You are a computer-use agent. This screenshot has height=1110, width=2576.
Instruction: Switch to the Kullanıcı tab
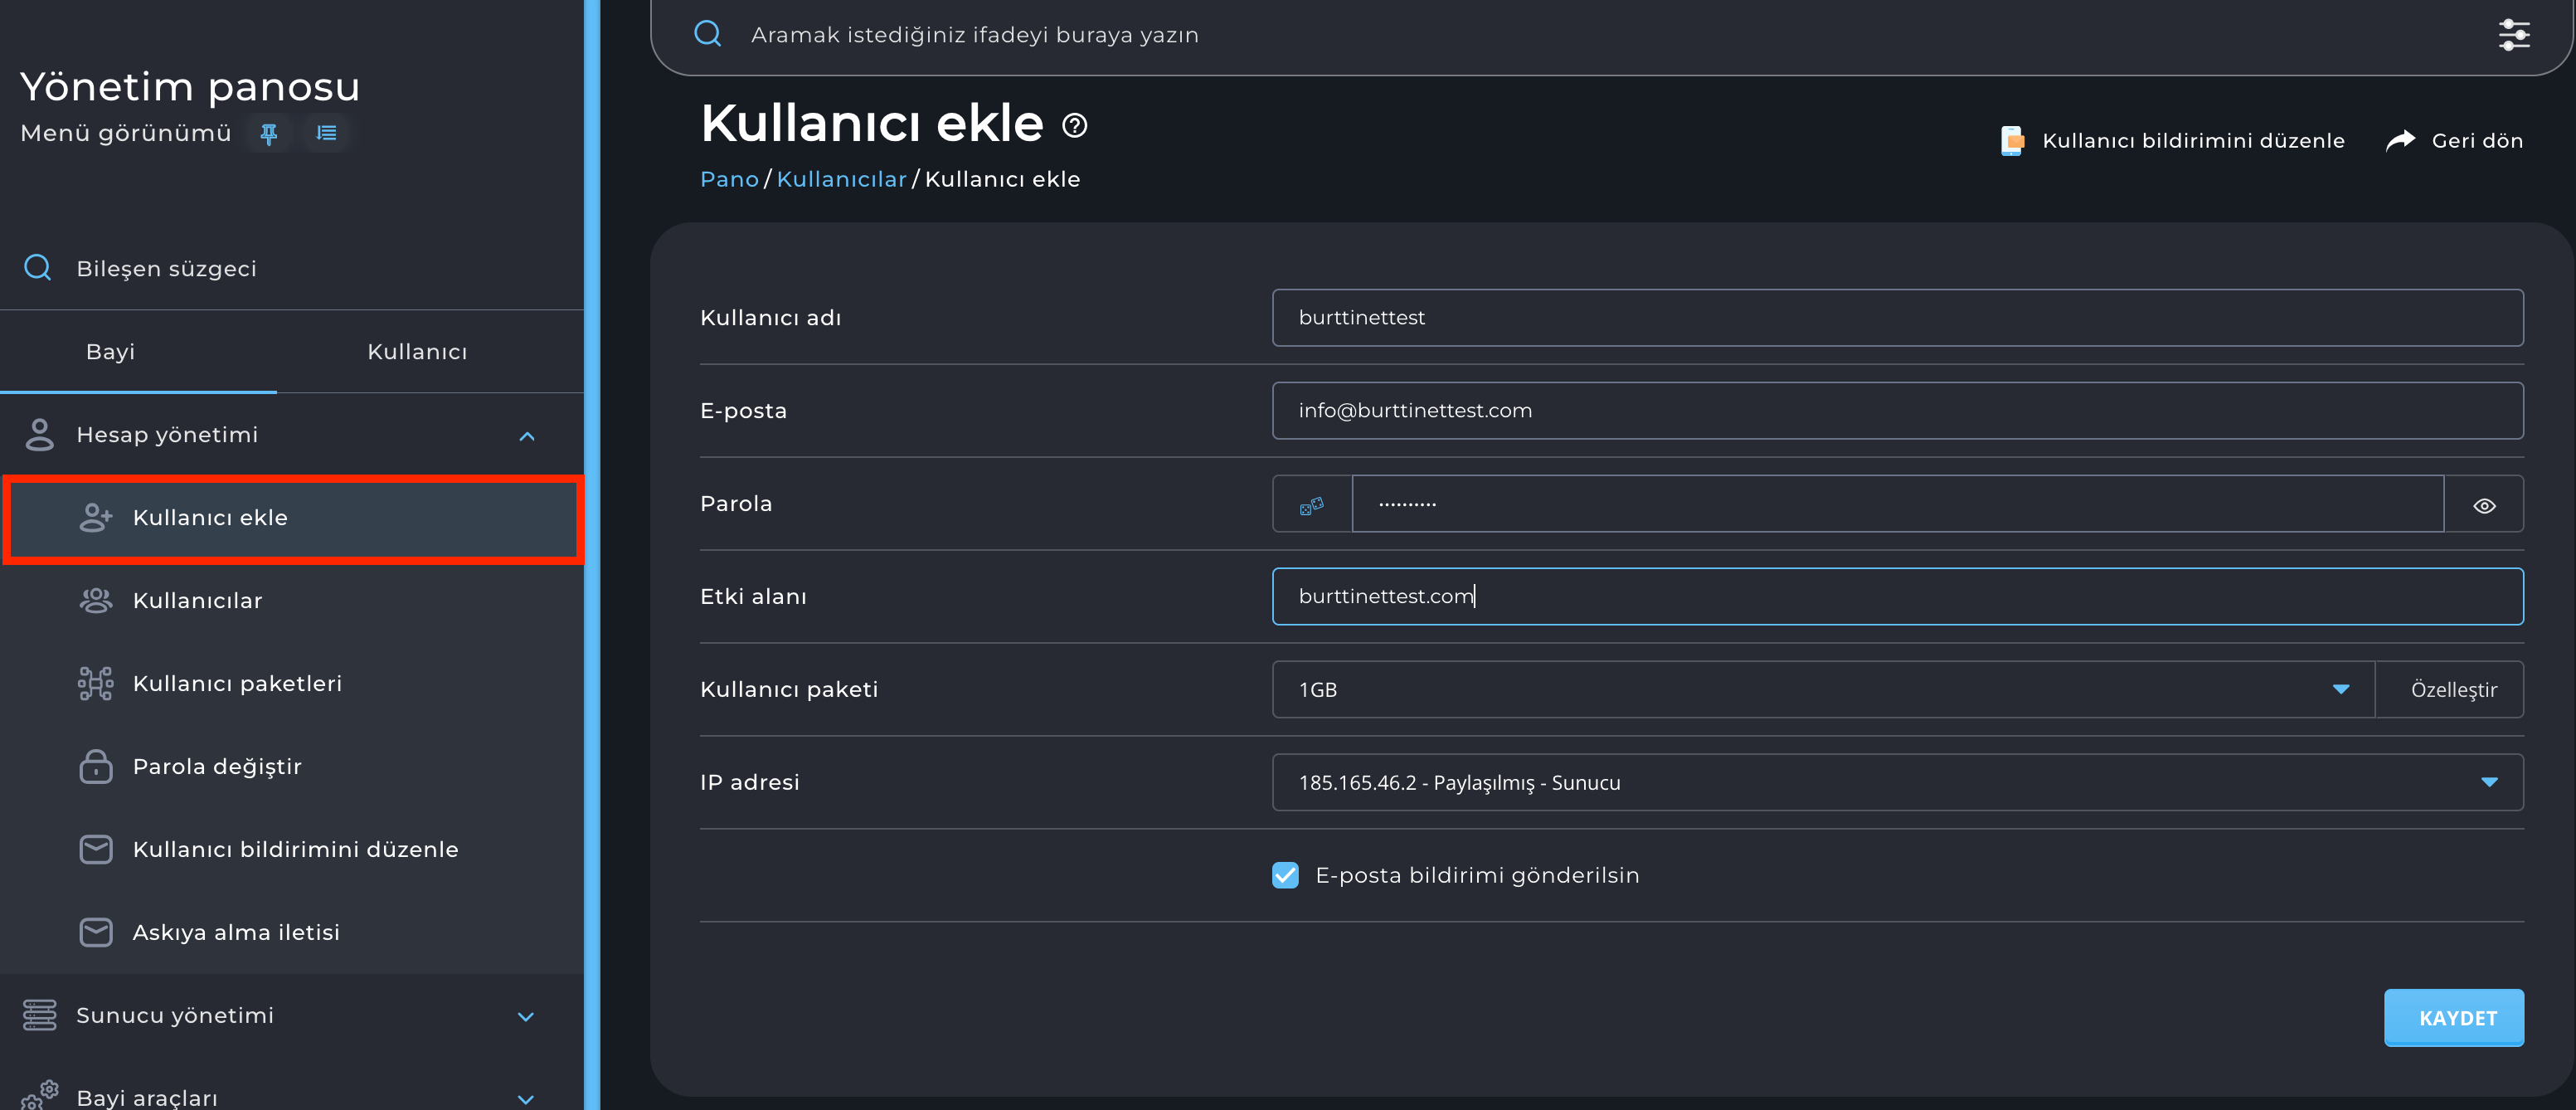coord(417,352)
